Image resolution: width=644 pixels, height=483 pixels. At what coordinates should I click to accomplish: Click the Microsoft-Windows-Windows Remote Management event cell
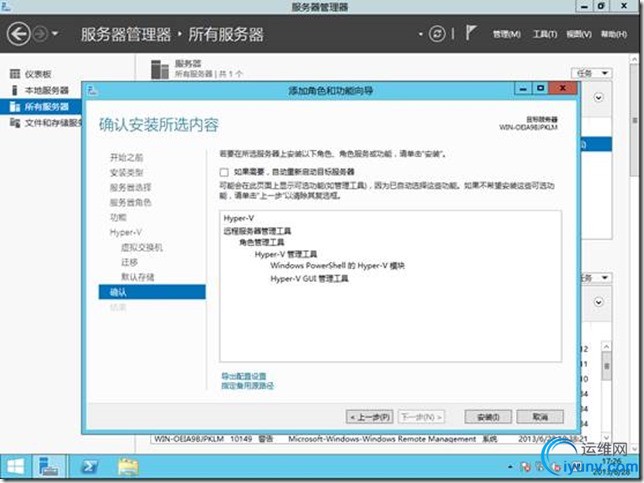(382, 439)
